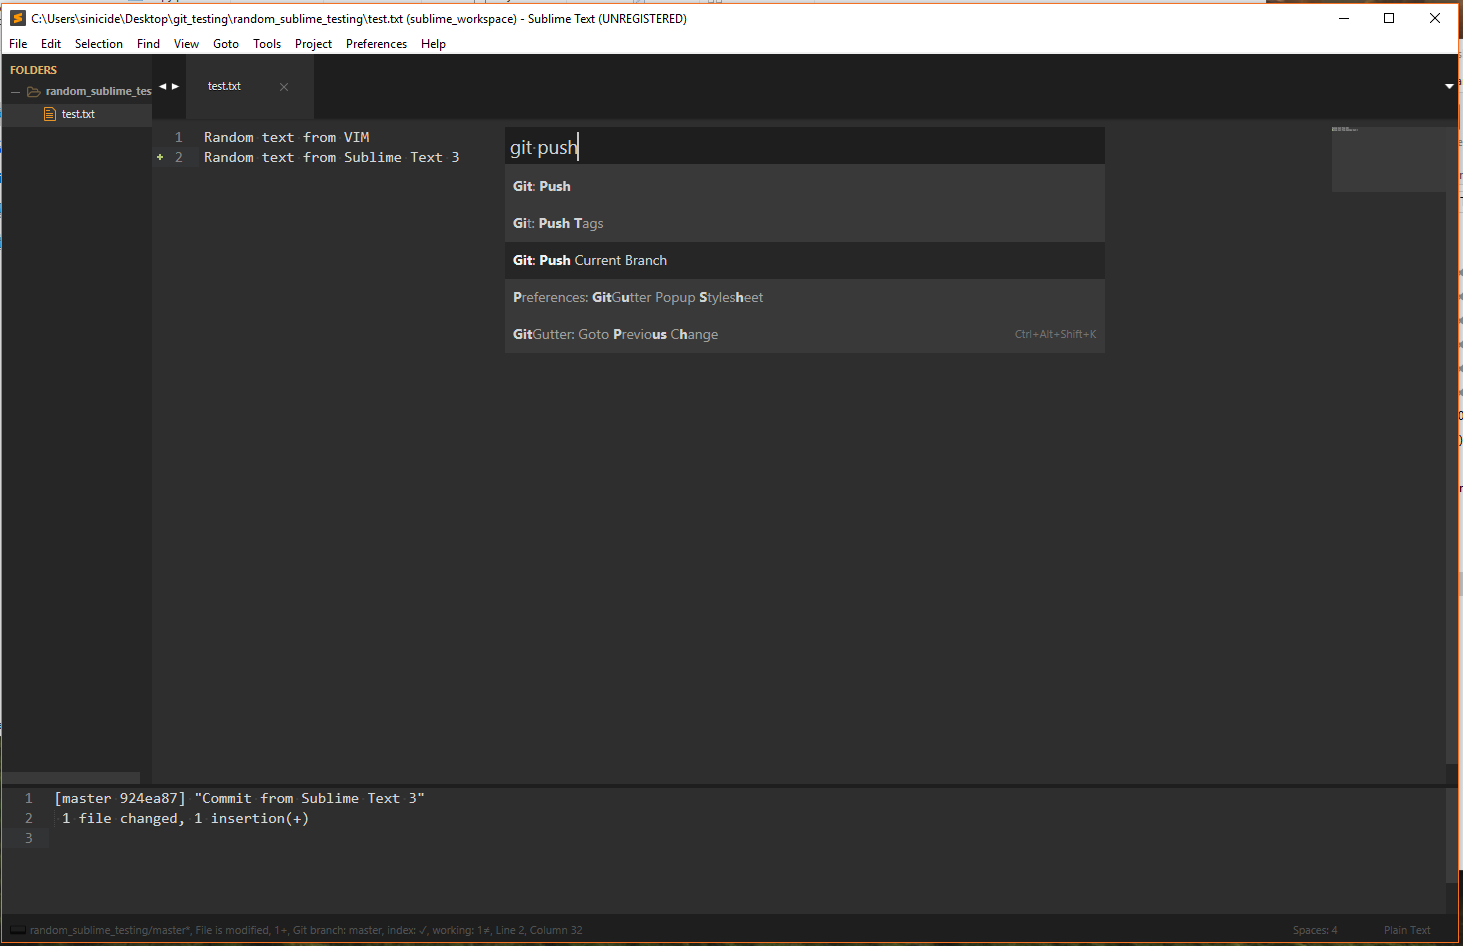Click the command palette input field
Image resolution: width=1463 pixels, height=946 pixels.
coord(805,147)
